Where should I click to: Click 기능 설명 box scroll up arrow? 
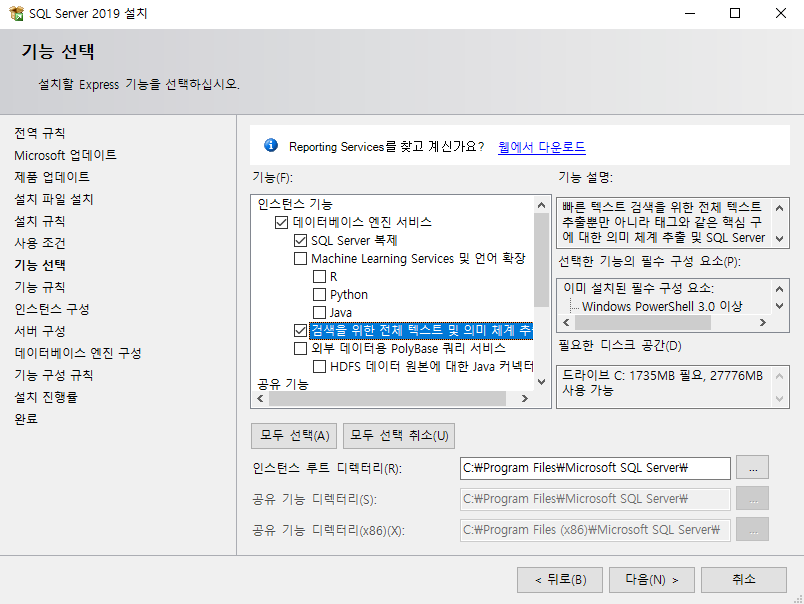pyautogui.click(x=779, y=208)
